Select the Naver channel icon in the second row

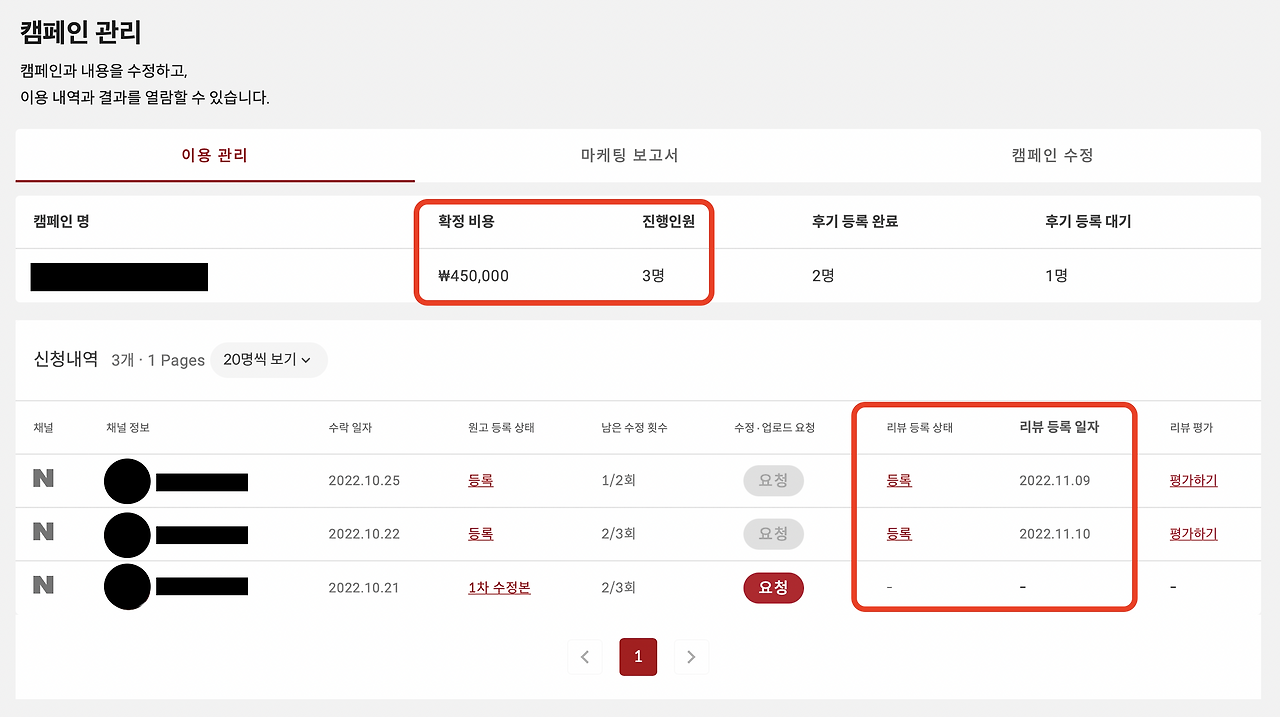[x=42, y=534]
